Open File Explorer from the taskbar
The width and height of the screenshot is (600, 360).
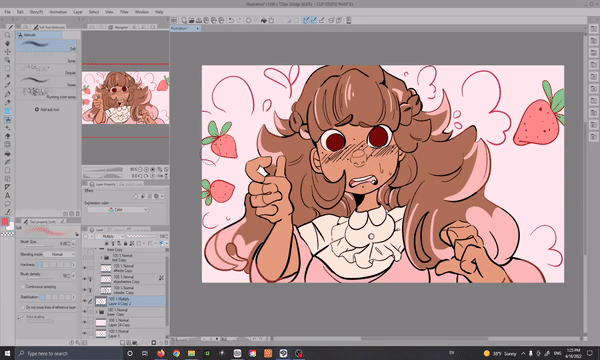(x=191, y=353)
